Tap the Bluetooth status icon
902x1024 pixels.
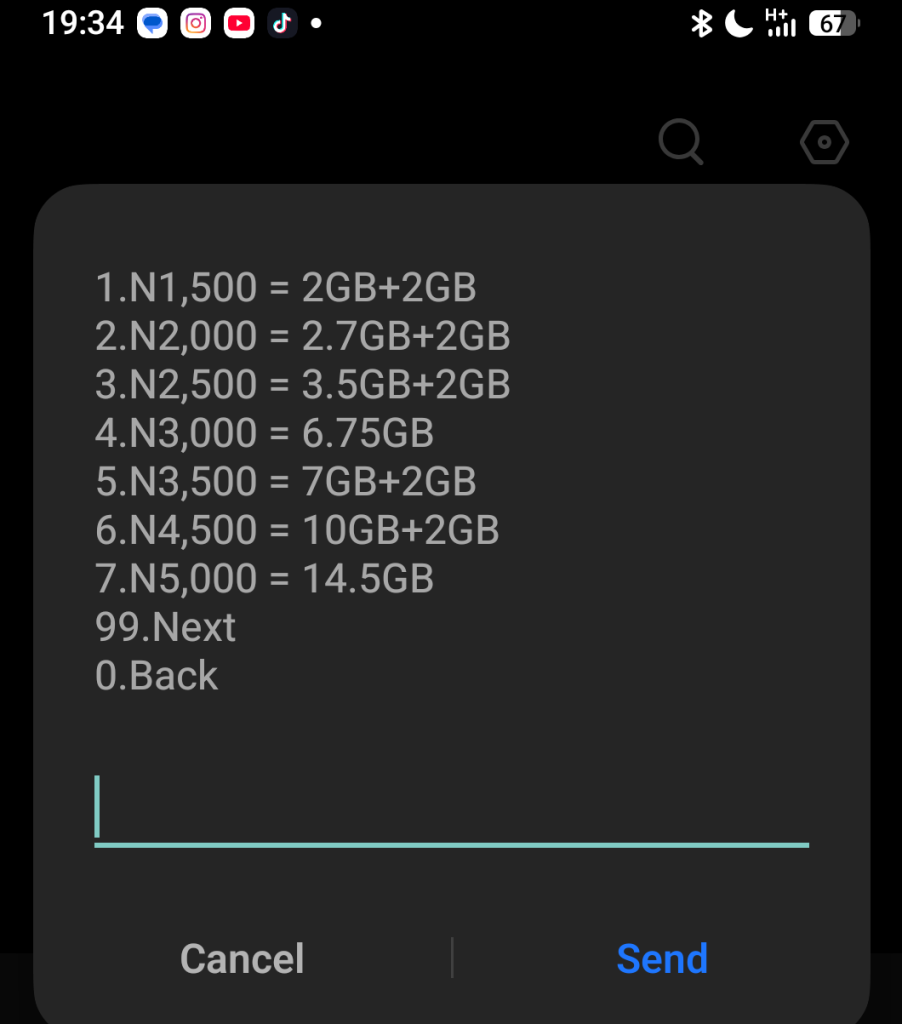click(x=701, y=23)
